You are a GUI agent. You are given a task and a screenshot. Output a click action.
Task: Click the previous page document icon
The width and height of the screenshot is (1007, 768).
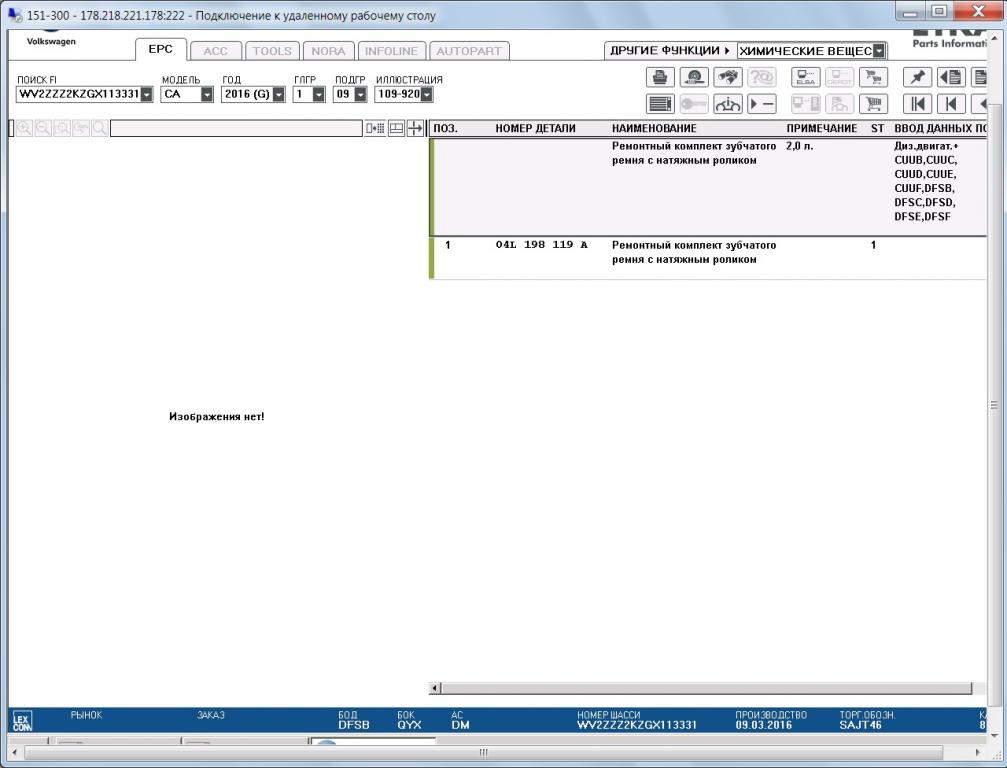coord(951,77)
